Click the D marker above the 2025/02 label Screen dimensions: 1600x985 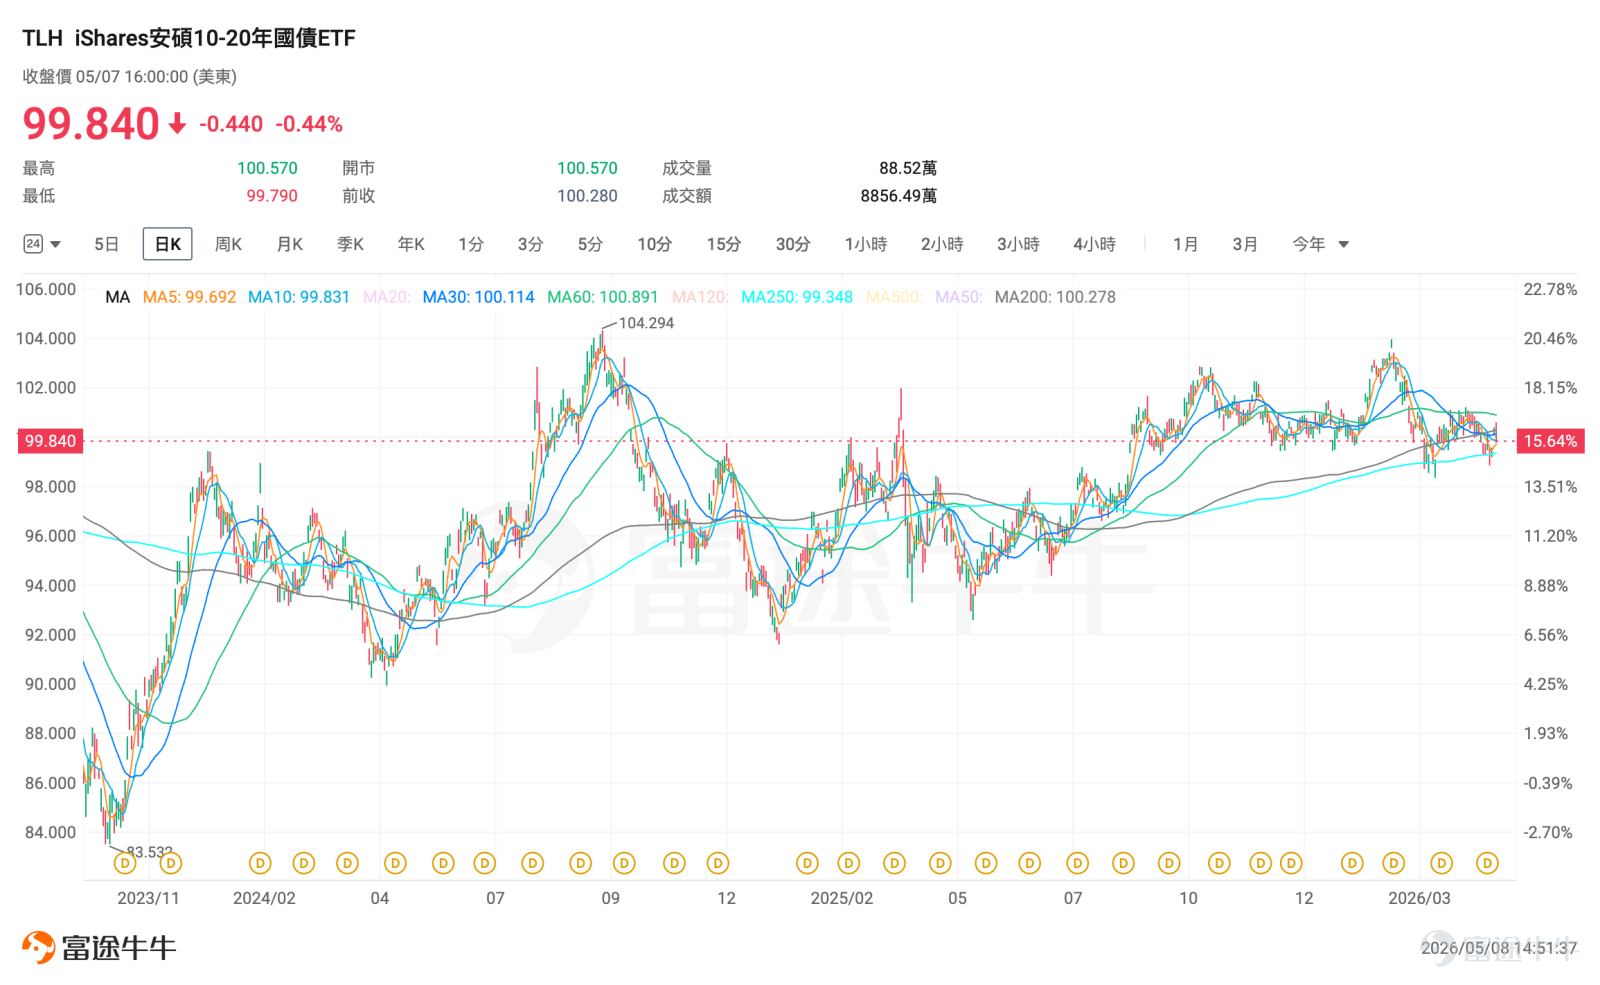coord(849,863)
